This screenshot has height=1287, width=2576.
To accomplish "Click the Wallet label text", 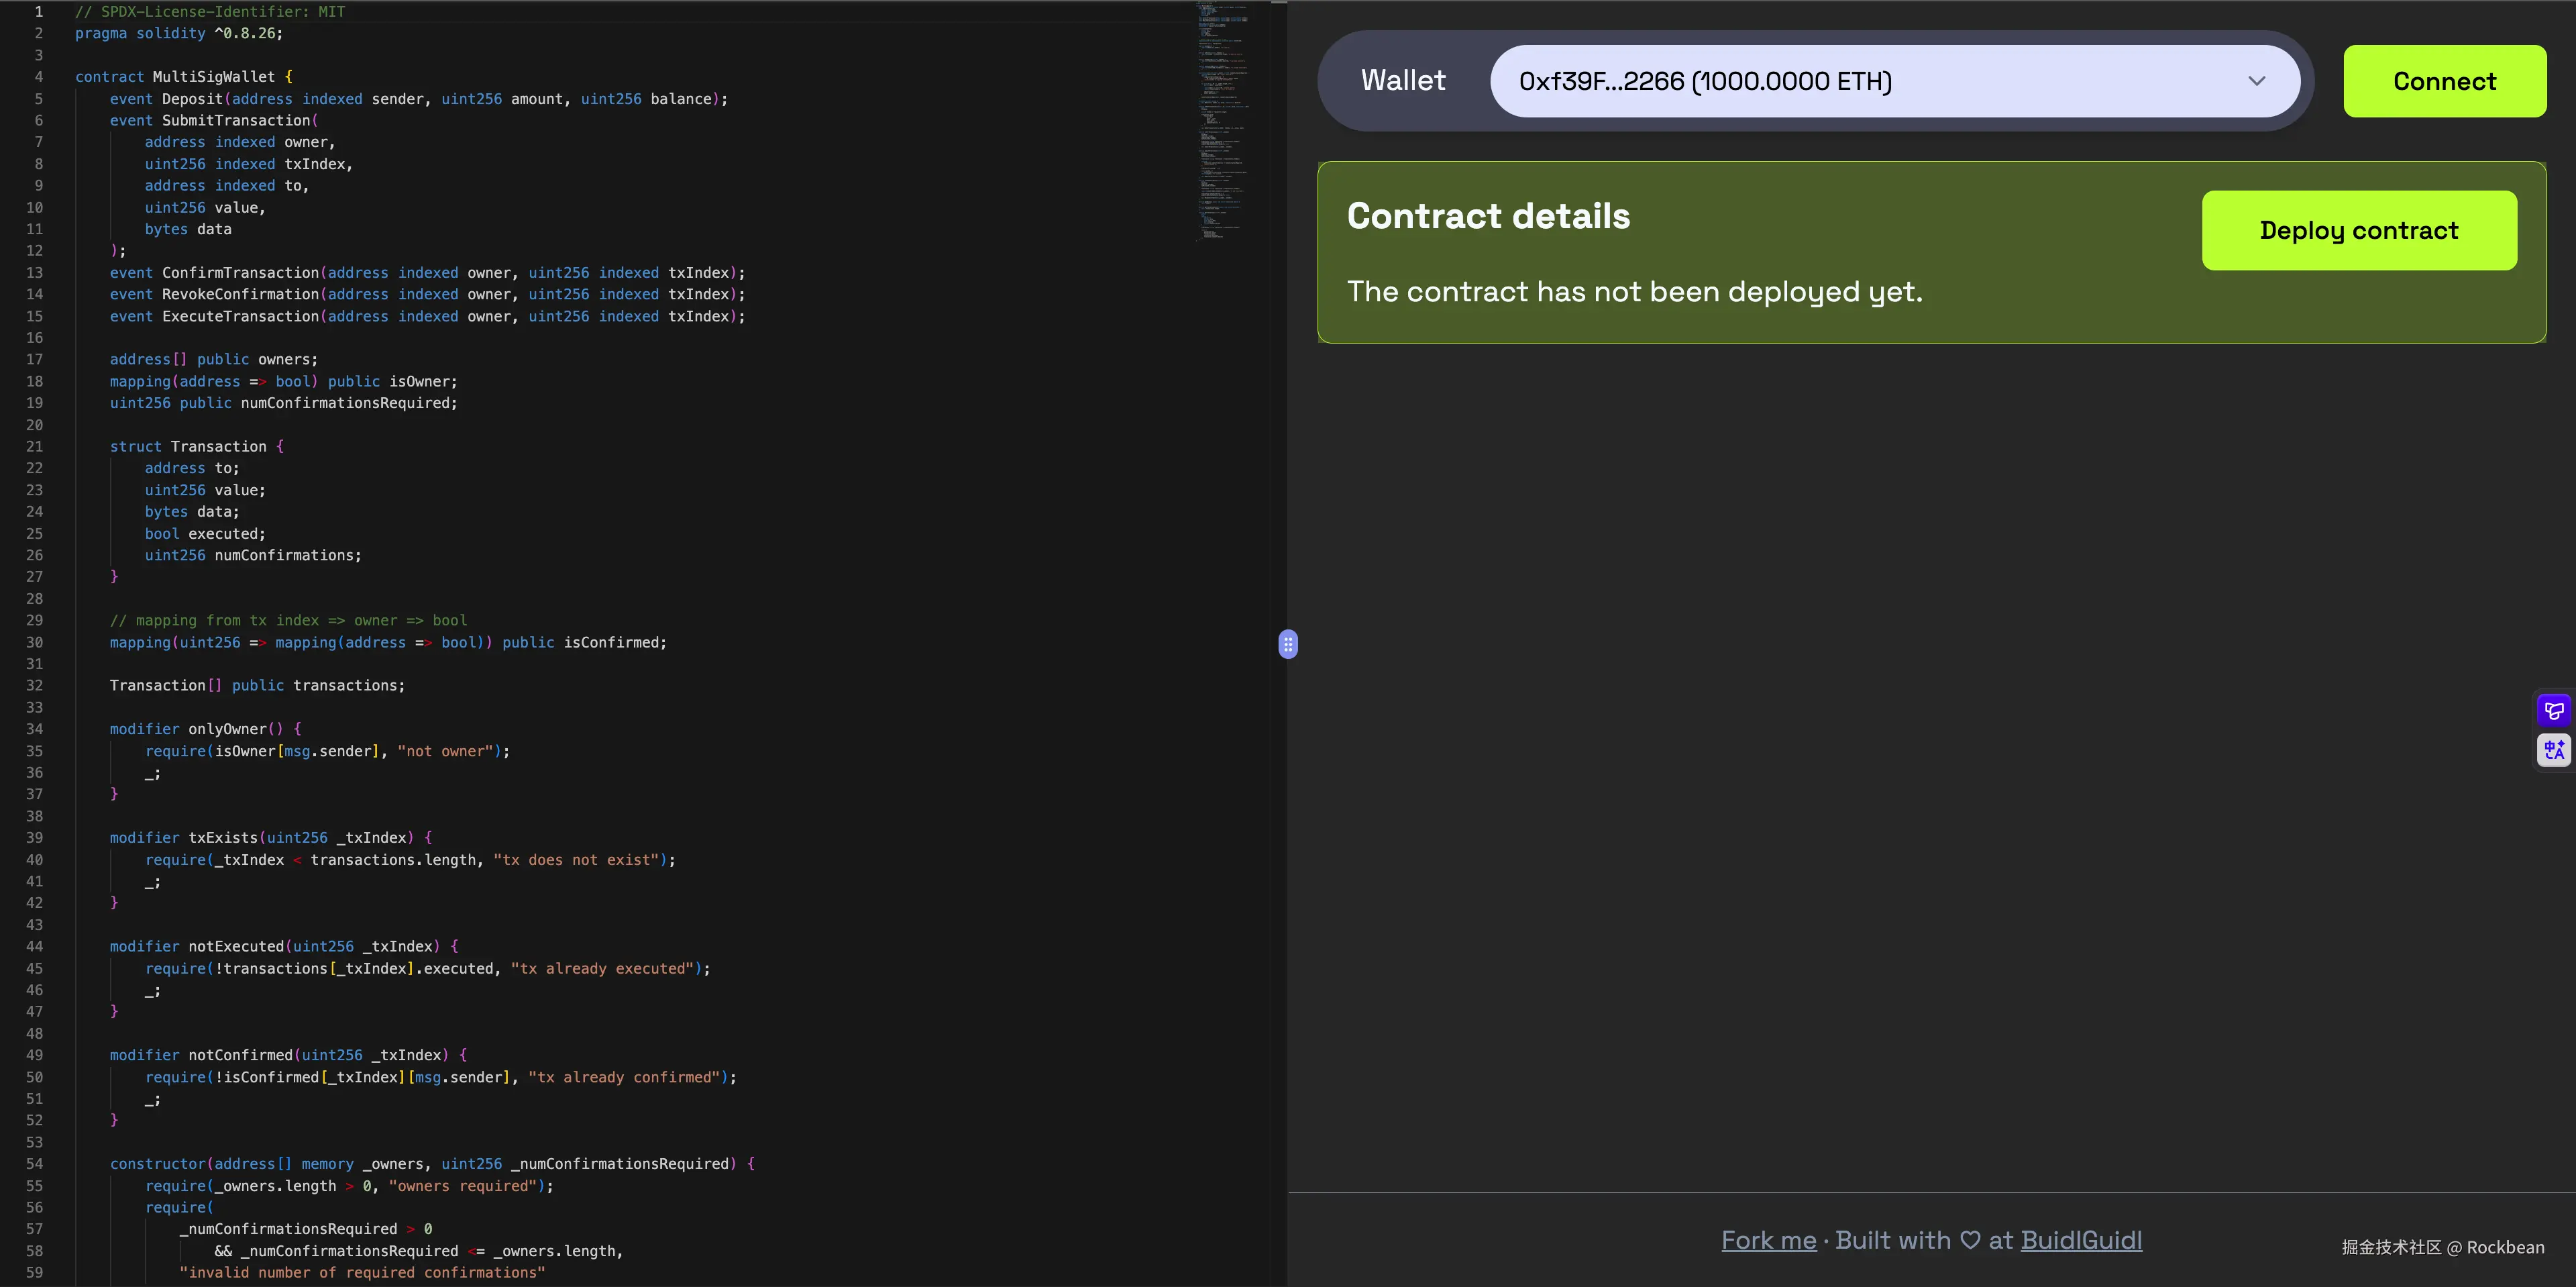I will pyautogui.click(x=1403, y=81).
